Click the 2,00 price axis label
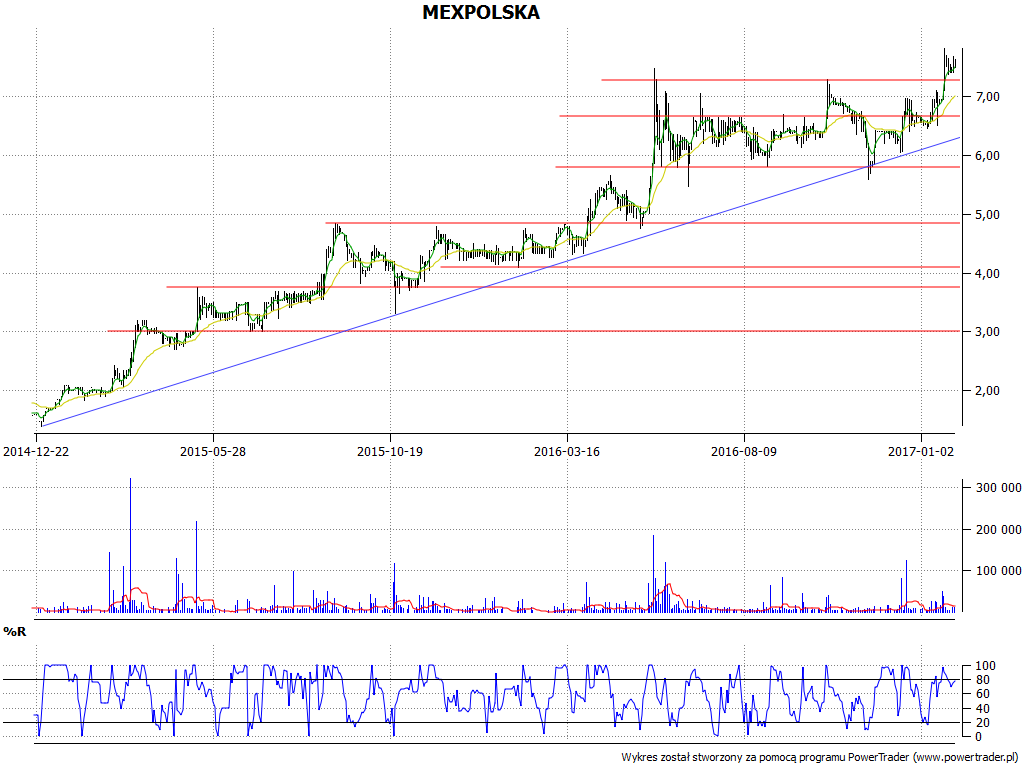This screenshot has width=1024, height=768. (x=988, y=391)
